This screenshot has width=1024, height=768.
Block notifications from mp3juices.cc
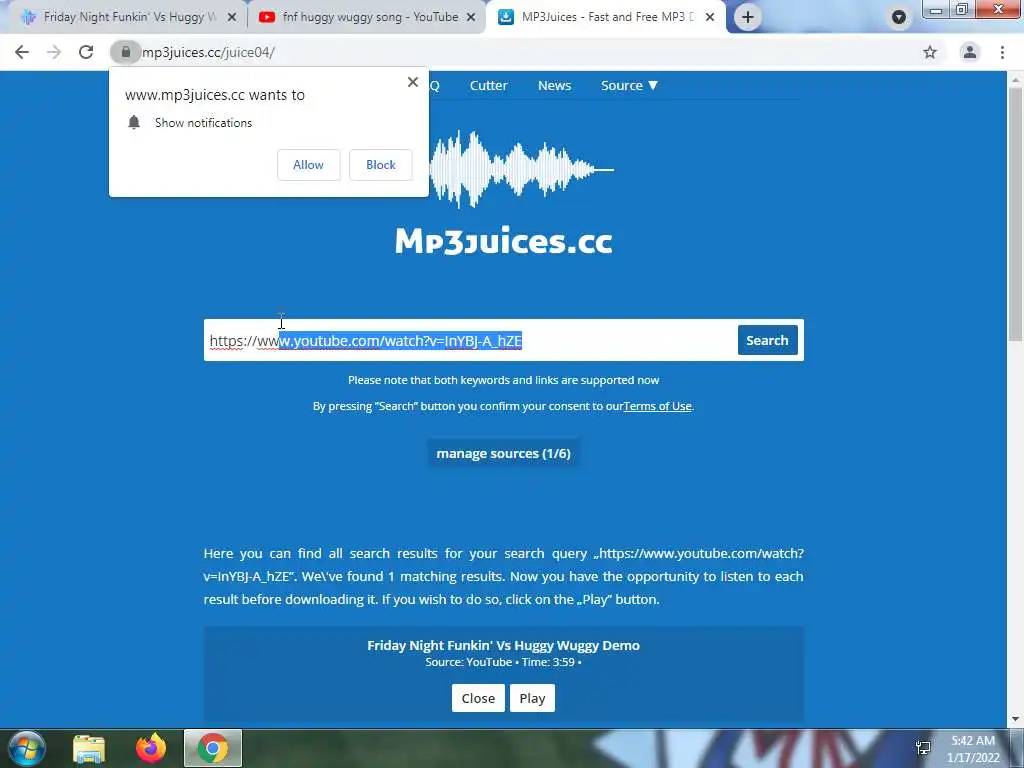(x=381, y=165)
